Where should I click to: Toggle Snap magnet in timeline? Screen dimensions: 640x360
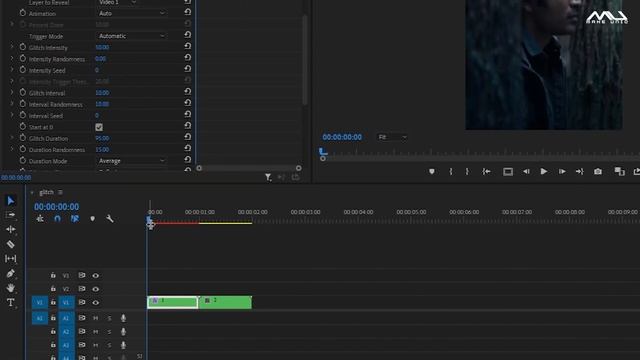[x=57, y=219]
